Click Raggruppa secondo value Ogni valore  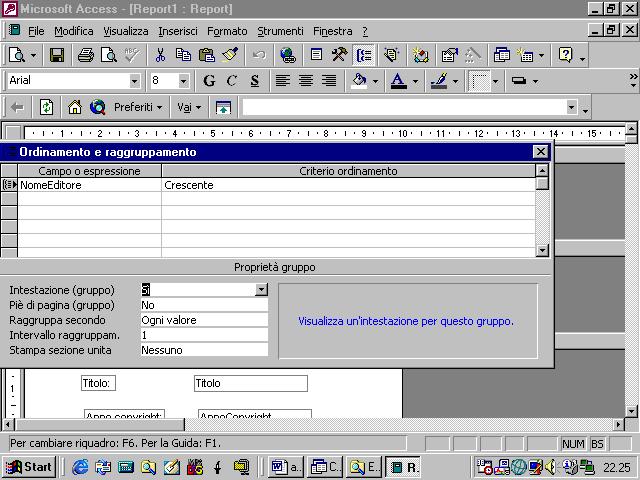(x=204, y=320)
